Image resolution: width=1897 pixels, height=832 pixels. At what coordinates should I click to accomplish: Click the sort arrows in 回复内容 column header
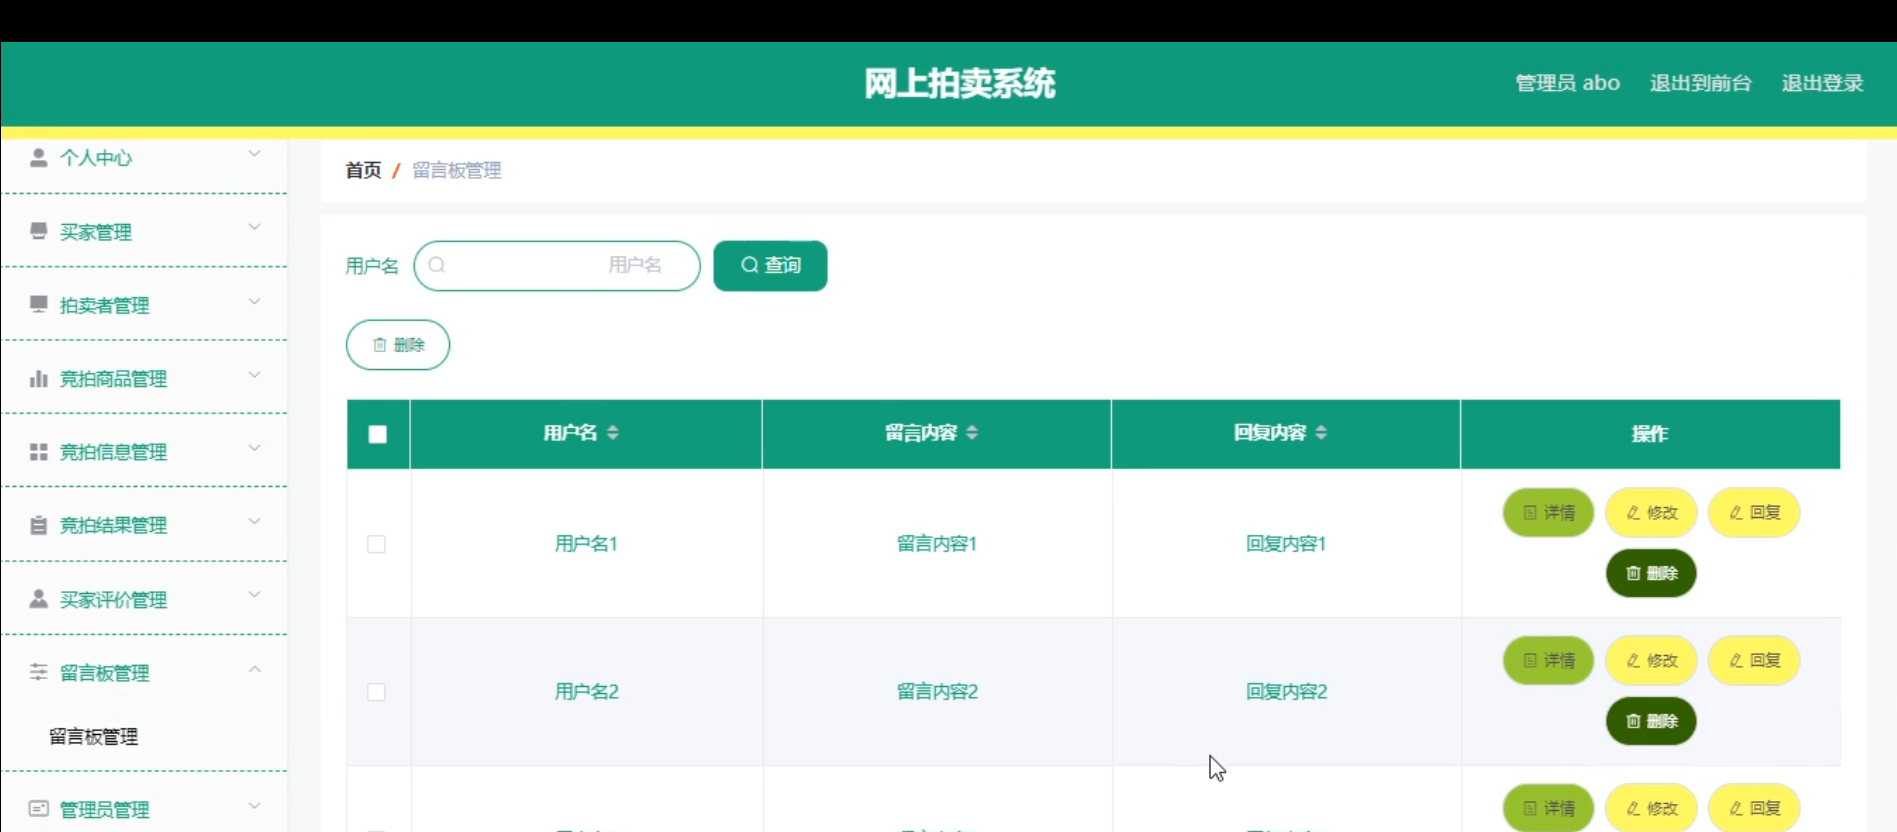1321,432
